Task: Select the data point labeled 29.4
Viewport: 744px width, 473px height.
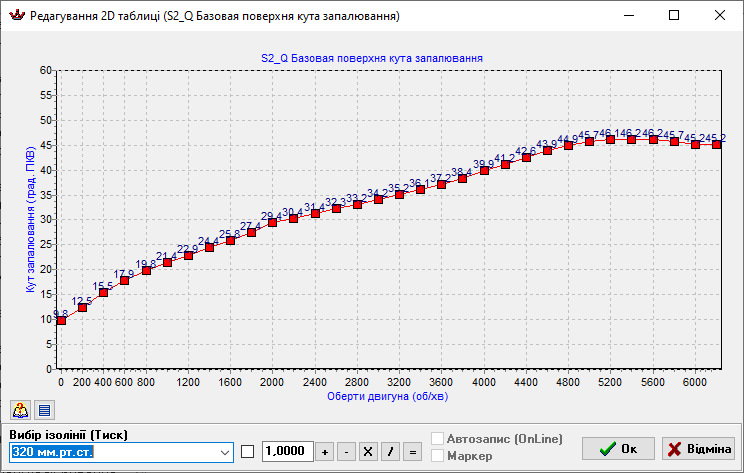Action: (272, 223)
